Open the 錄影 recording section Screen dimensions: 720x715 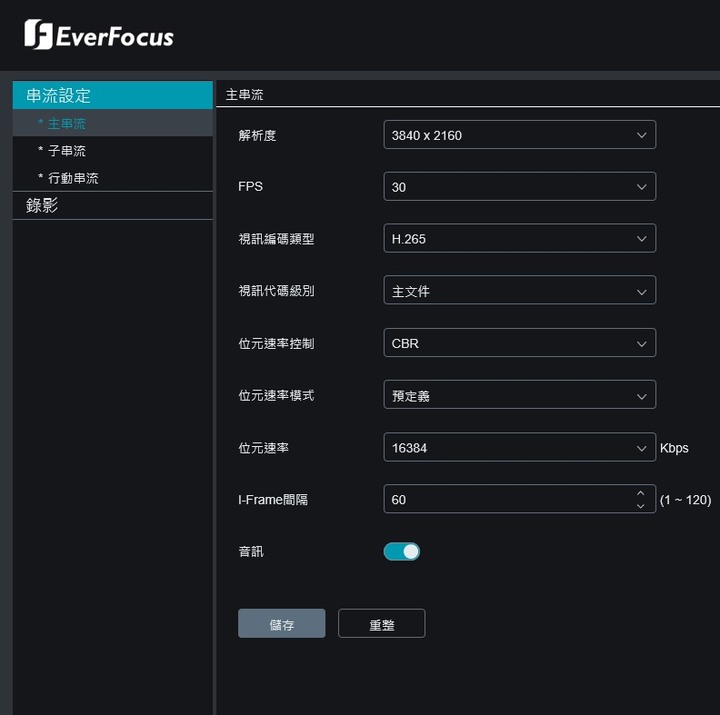click(x=112, y=206)
